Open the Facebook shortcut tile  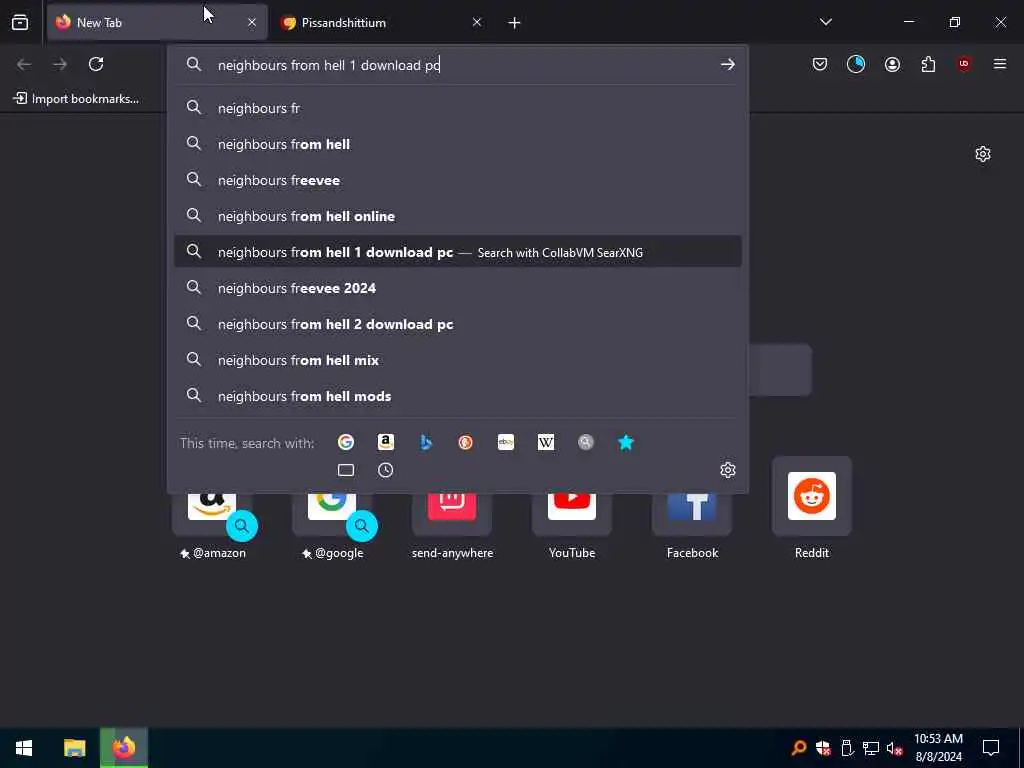point(692,516)
